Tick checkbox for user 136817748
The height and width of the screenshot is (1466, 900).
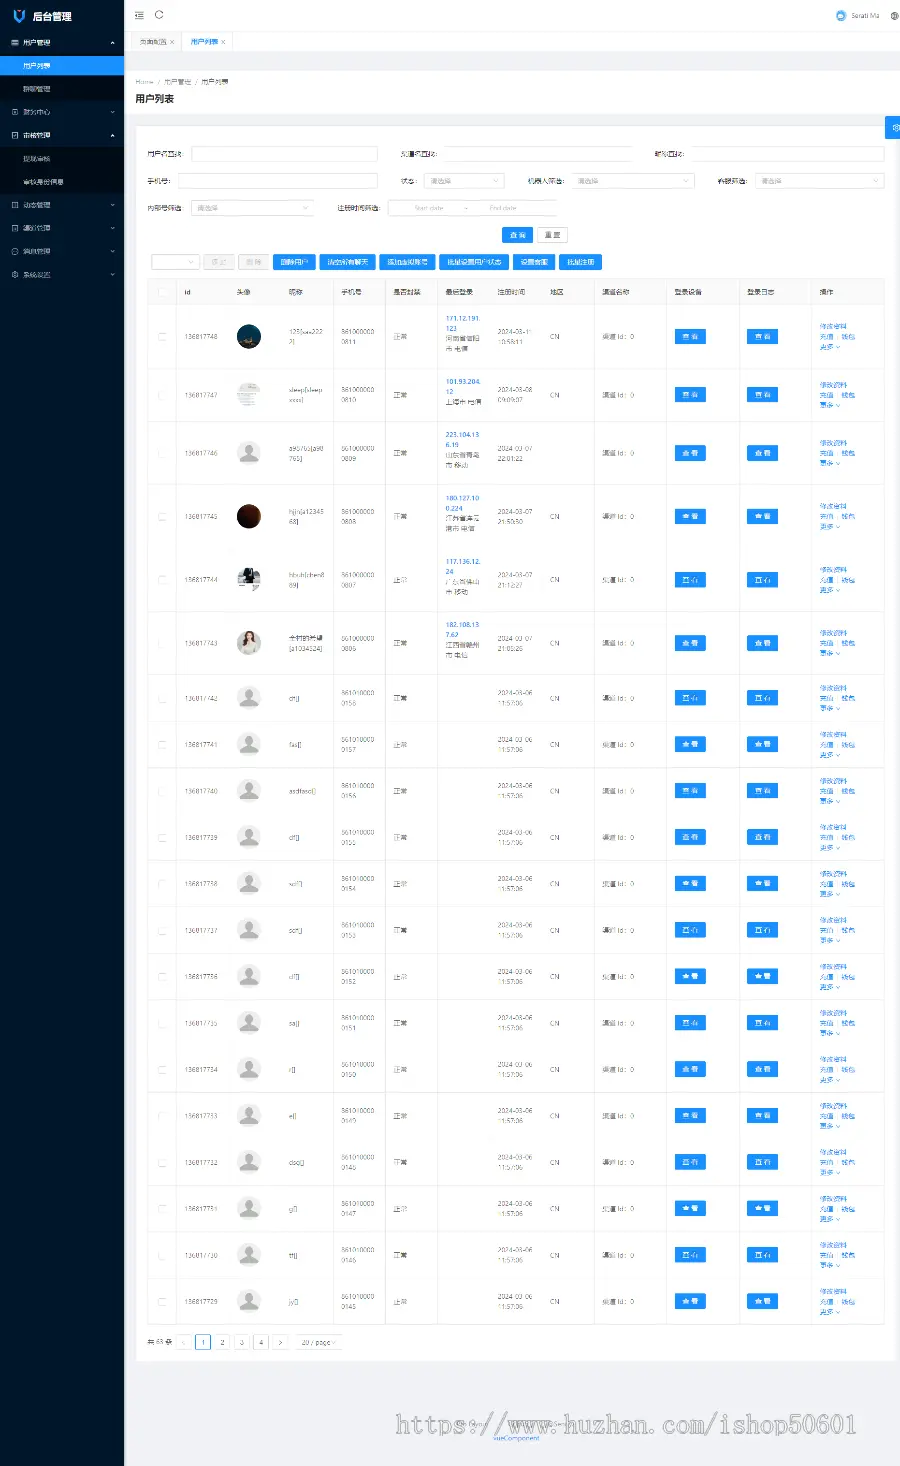coord(162,337)
